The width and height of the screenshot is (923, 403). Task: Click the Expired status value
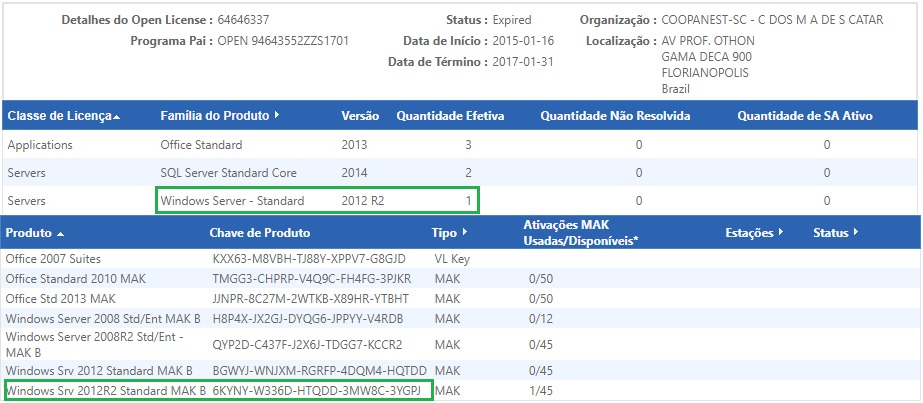click(x=512, y=20)
